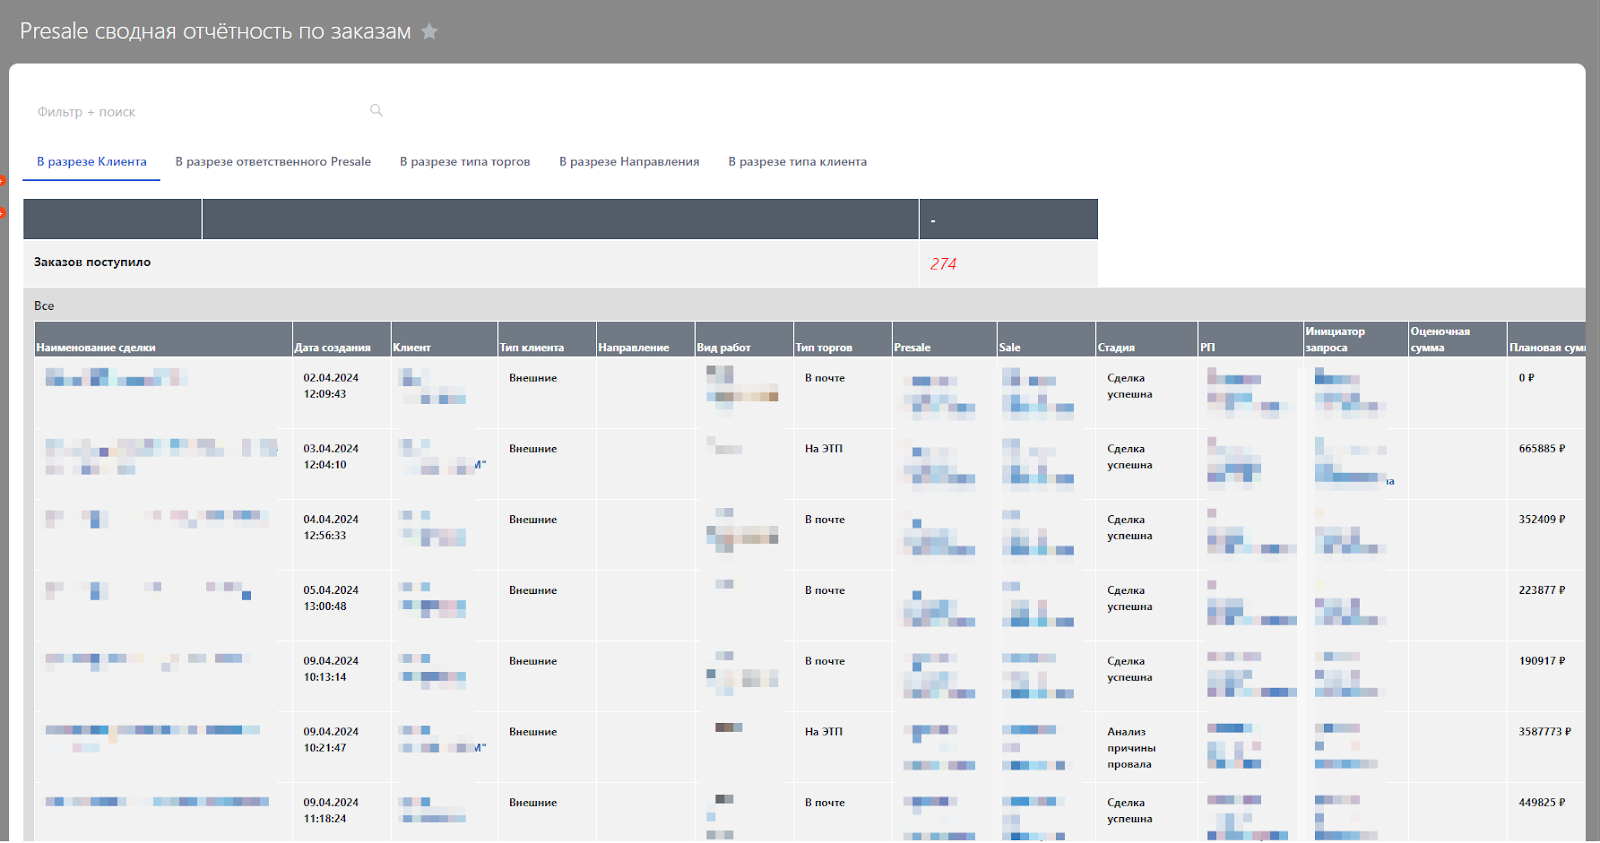The image size is (1600, 843).
Task: Sort by 'Наименование сделки' column header
Action: click(96, 348)
